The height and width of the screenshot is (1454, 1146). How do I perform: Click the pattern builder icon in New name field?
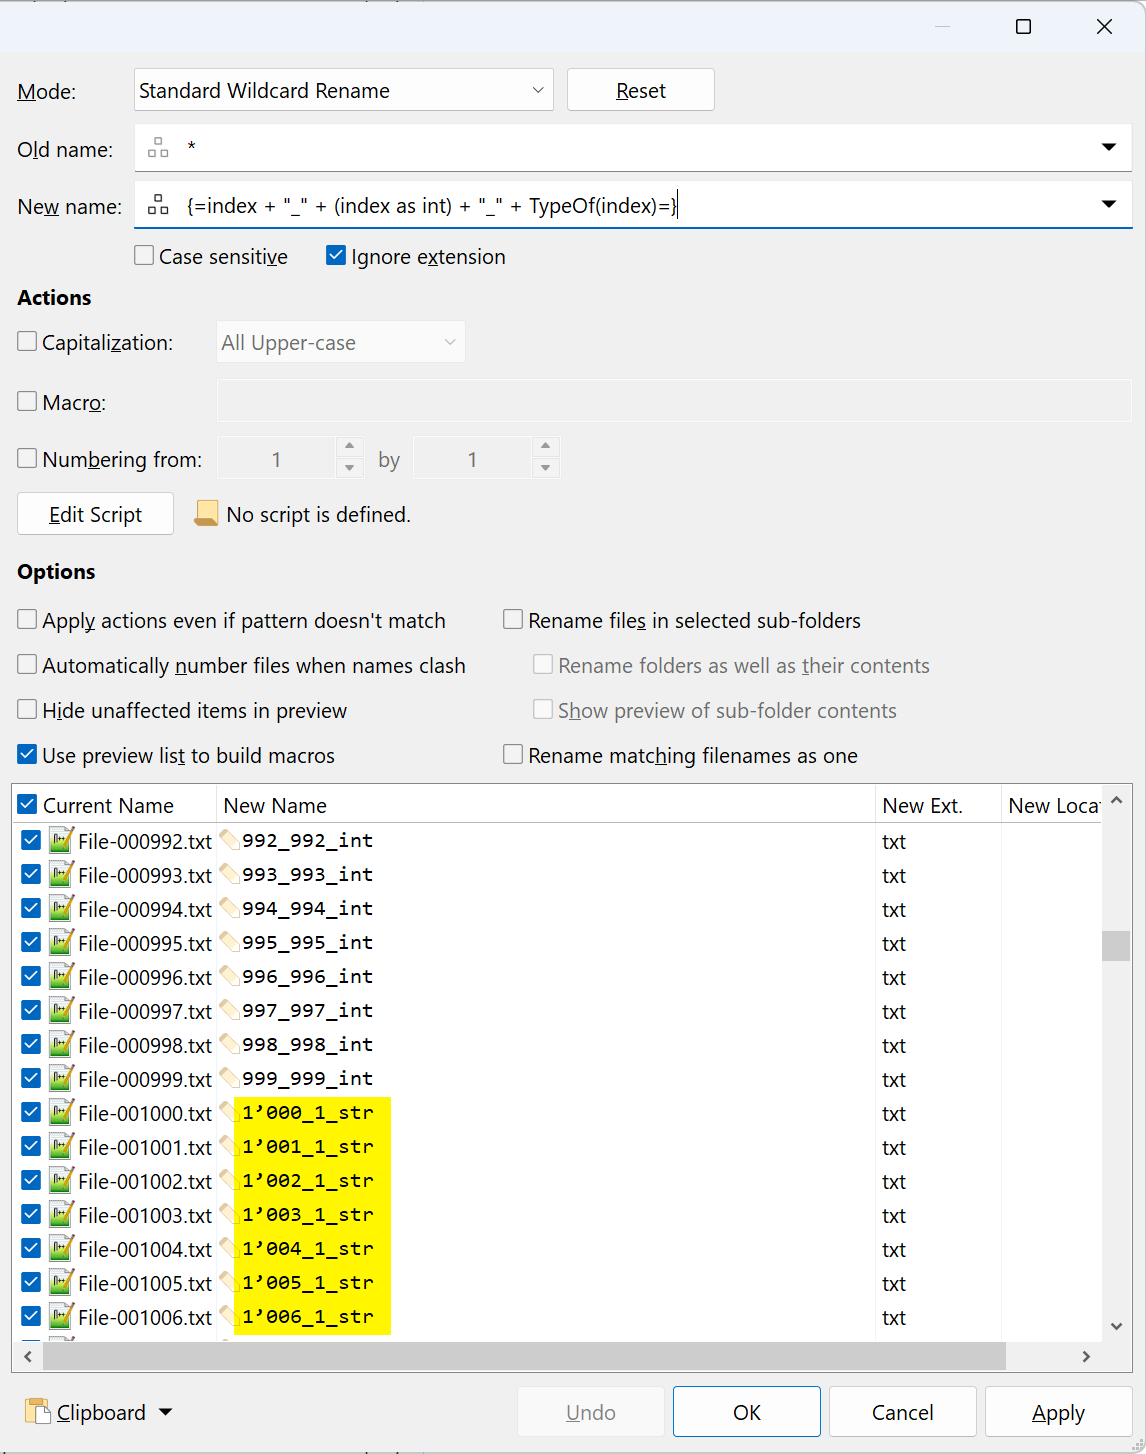pos(158,206)
